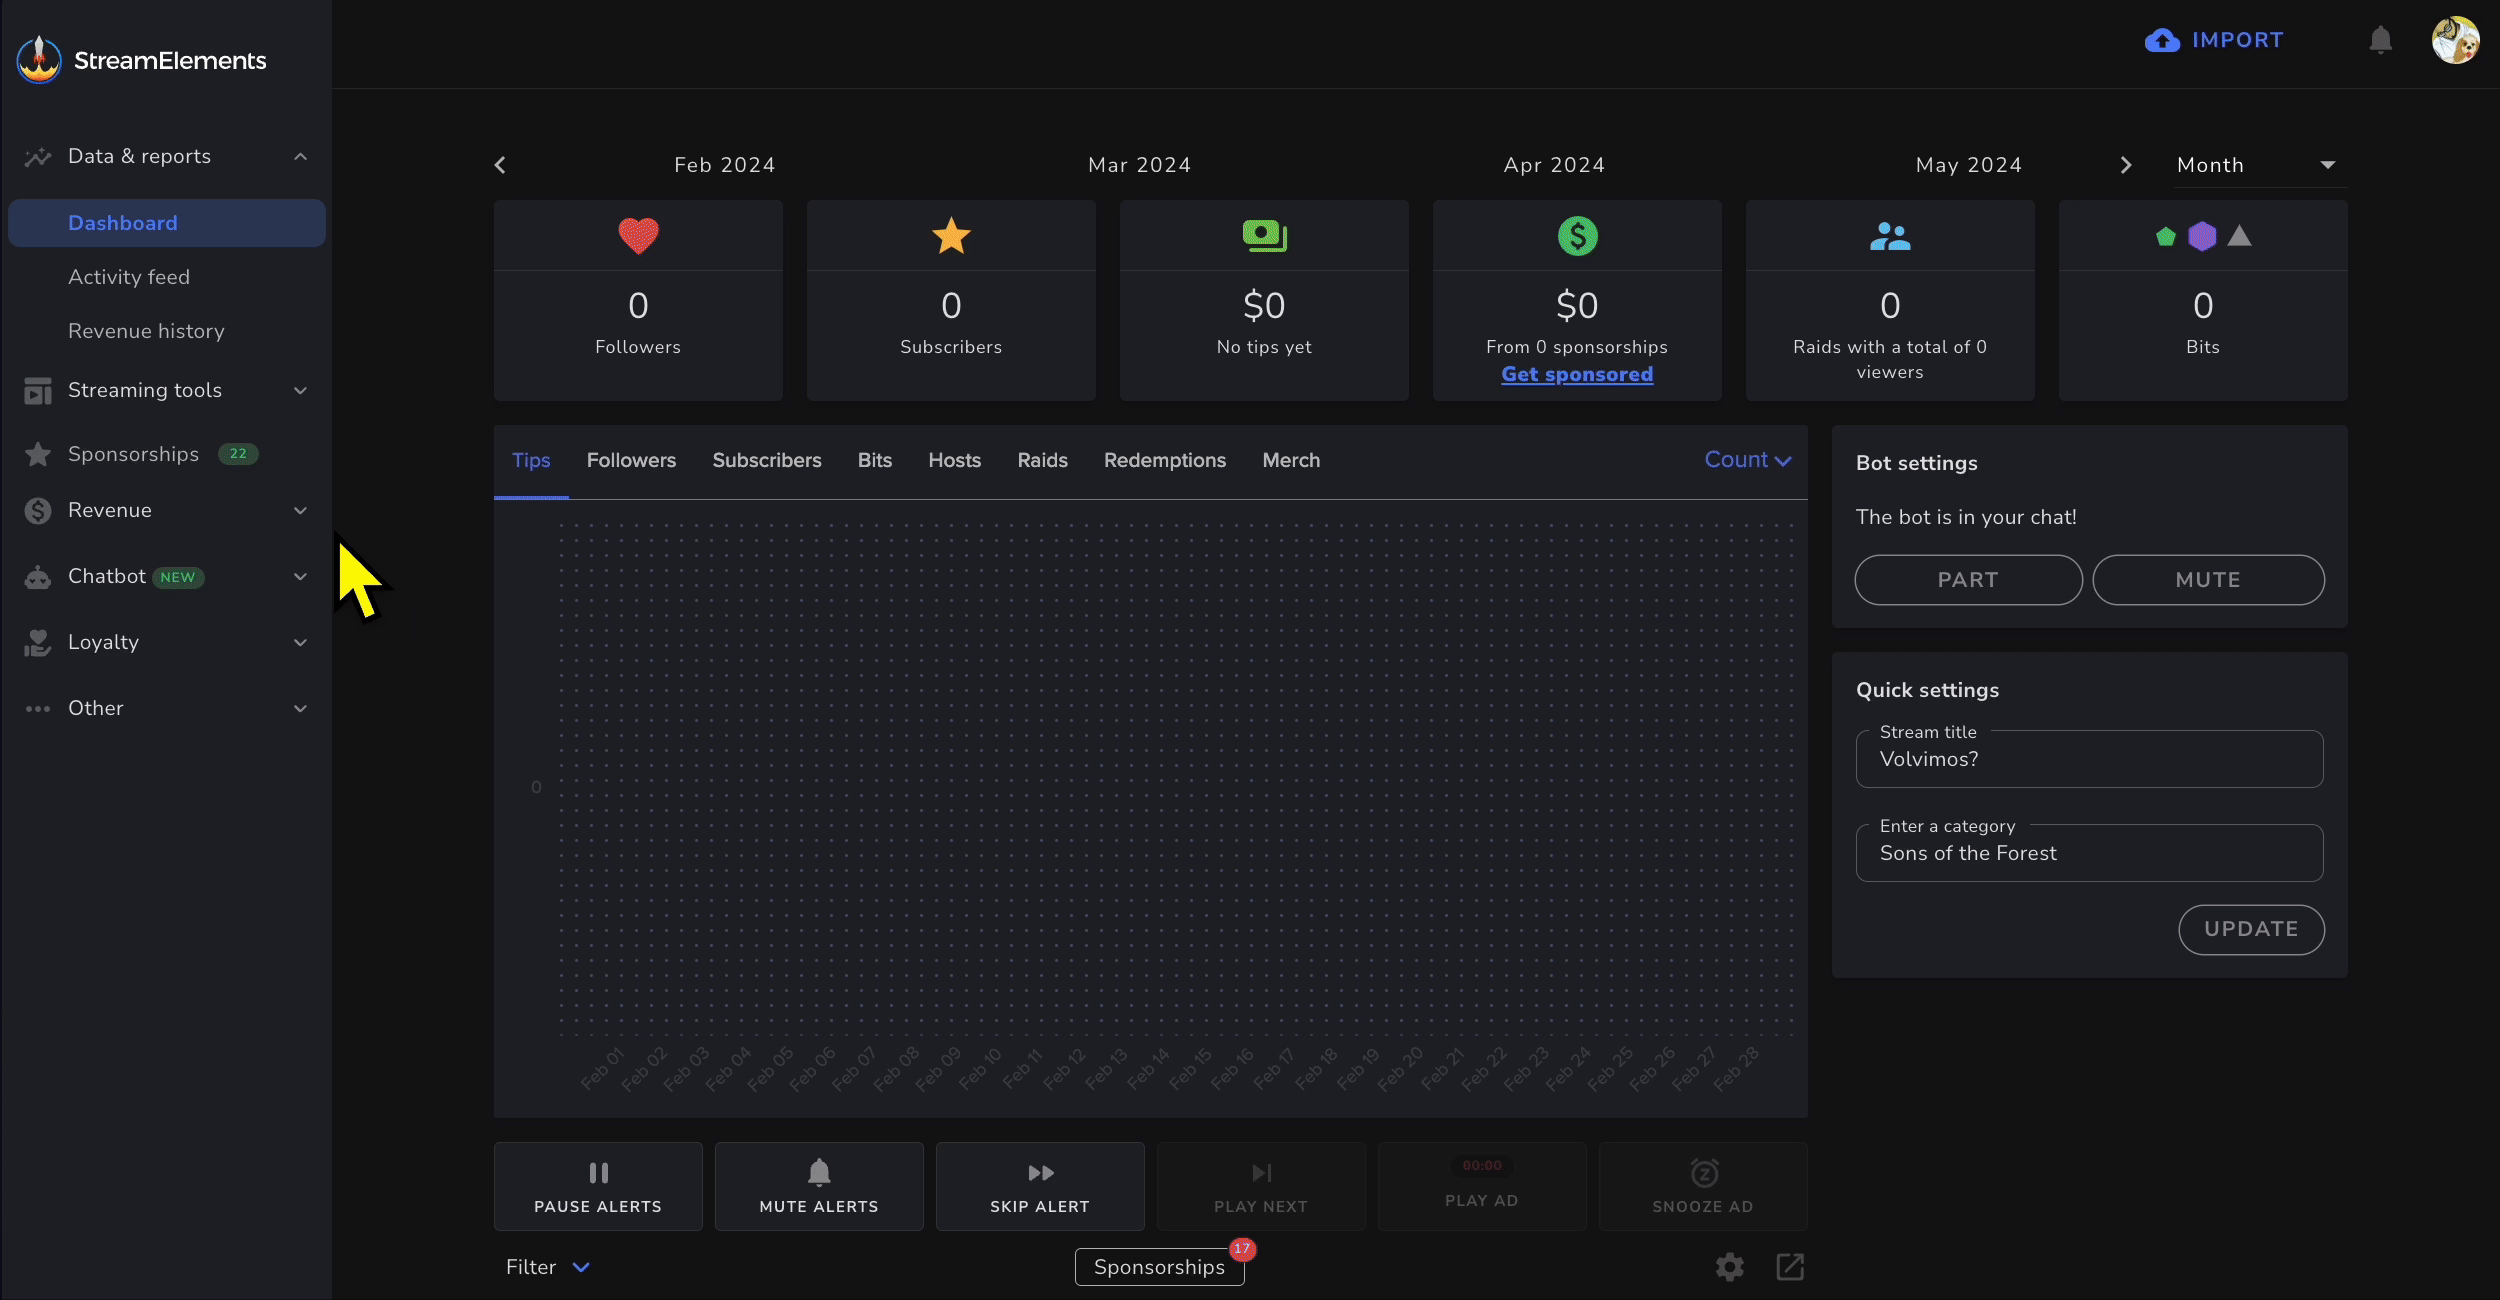Click the Get sponsored link
This screenshot has width=2500, height=1300.
click(1577, 374)
